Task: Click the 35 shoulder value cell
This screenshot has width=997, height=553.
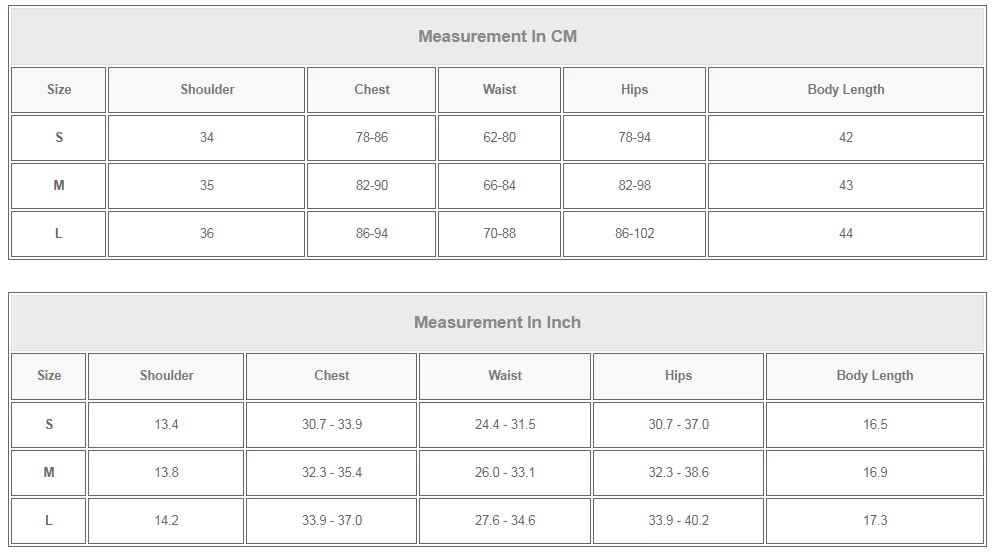Action: tap(207, 186)
